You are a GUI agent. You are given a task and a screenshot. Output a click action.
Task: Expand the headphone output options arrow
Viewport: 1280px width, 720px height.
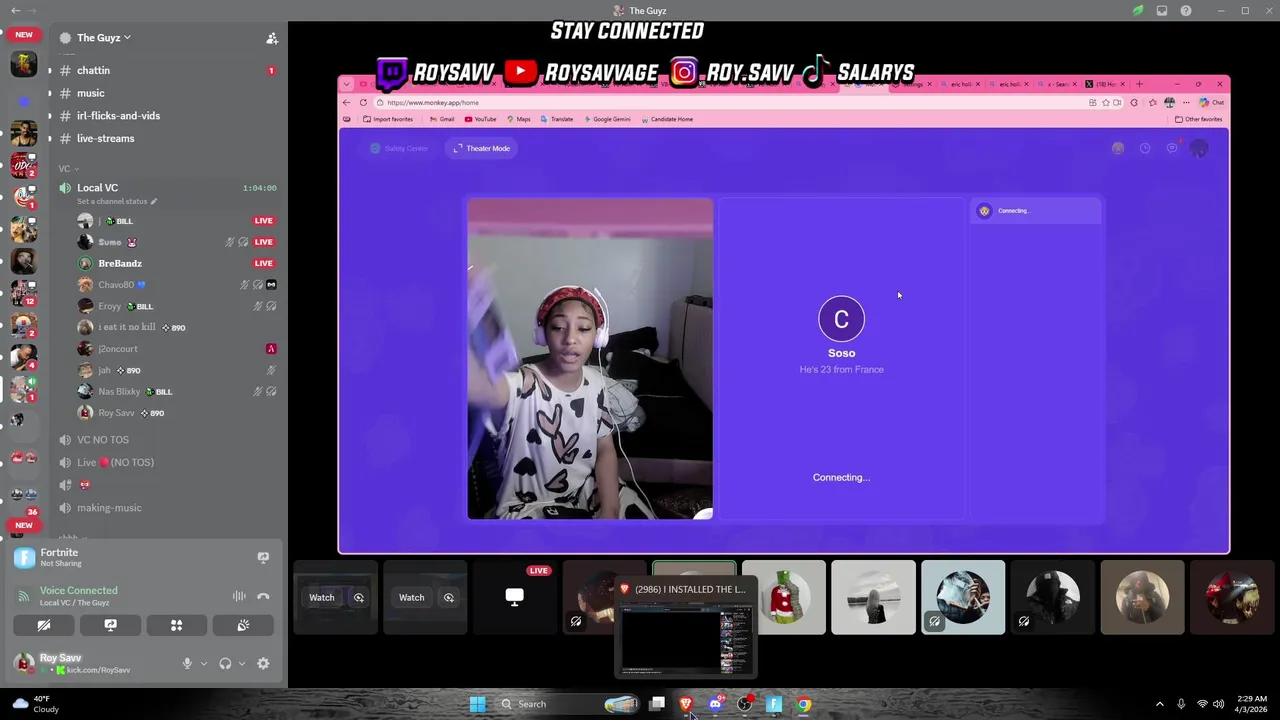[242, 664]
